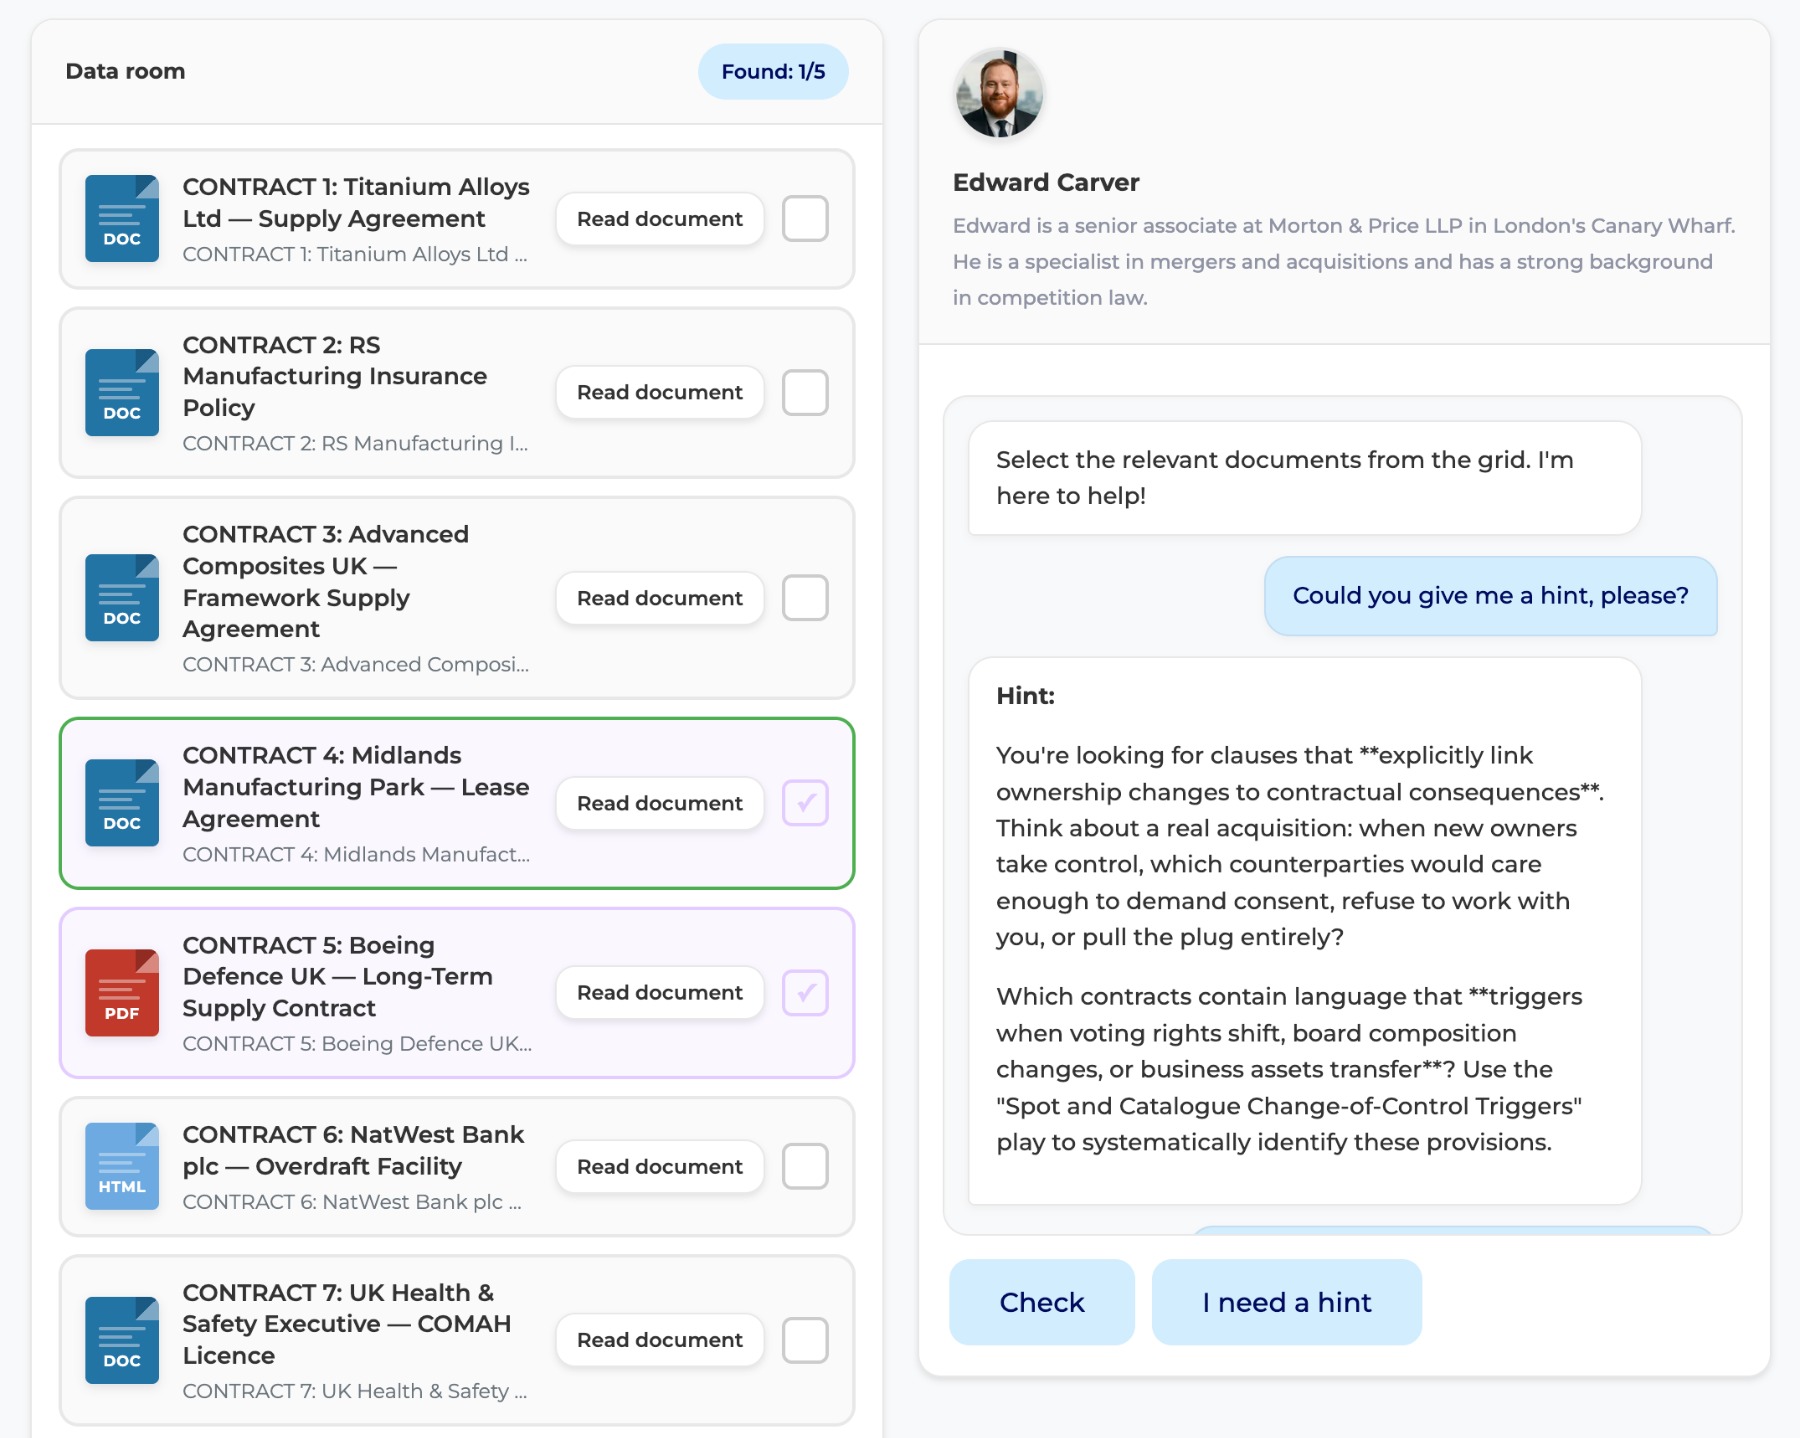This screenshot has width=1800, height=1438.
Task: Tick the checkbox for Contract 1 Supply Agreement
Action: pyautogui.click(x=805, y=218)
